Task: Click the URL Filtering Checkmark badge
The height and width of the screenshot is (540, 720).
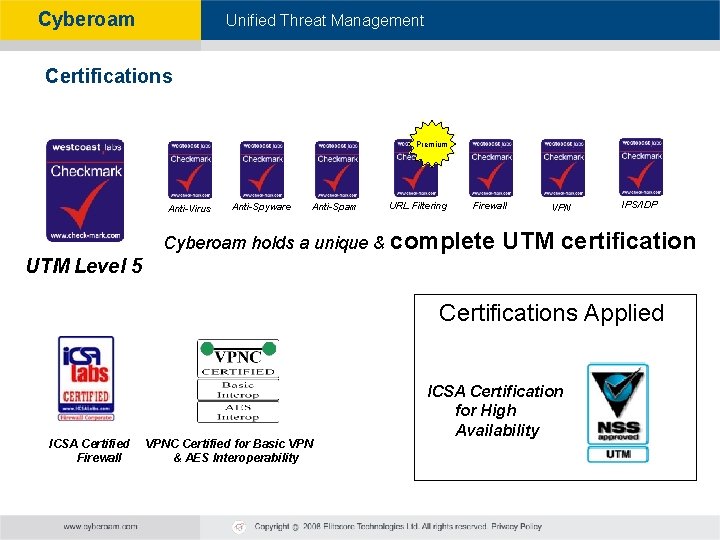Action: (416, 168)
